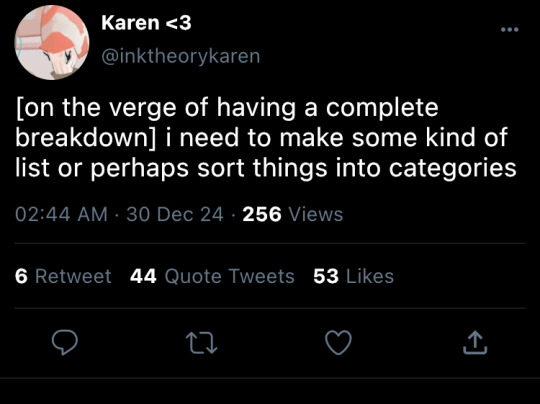Viewport: 540px width, 404px height.
Task: Click the 02:44 AM timestamp
Action: pyautogui.click(x=62, y=214)
